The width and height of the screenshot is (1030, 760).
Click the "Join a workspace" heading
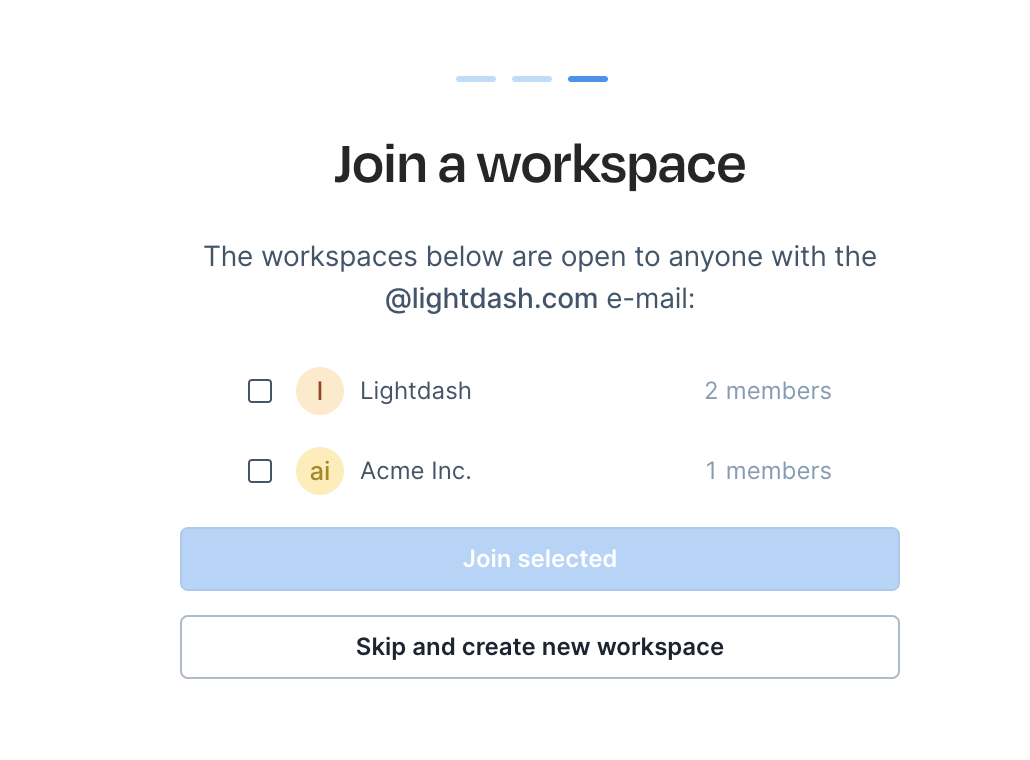click(539, 163)
